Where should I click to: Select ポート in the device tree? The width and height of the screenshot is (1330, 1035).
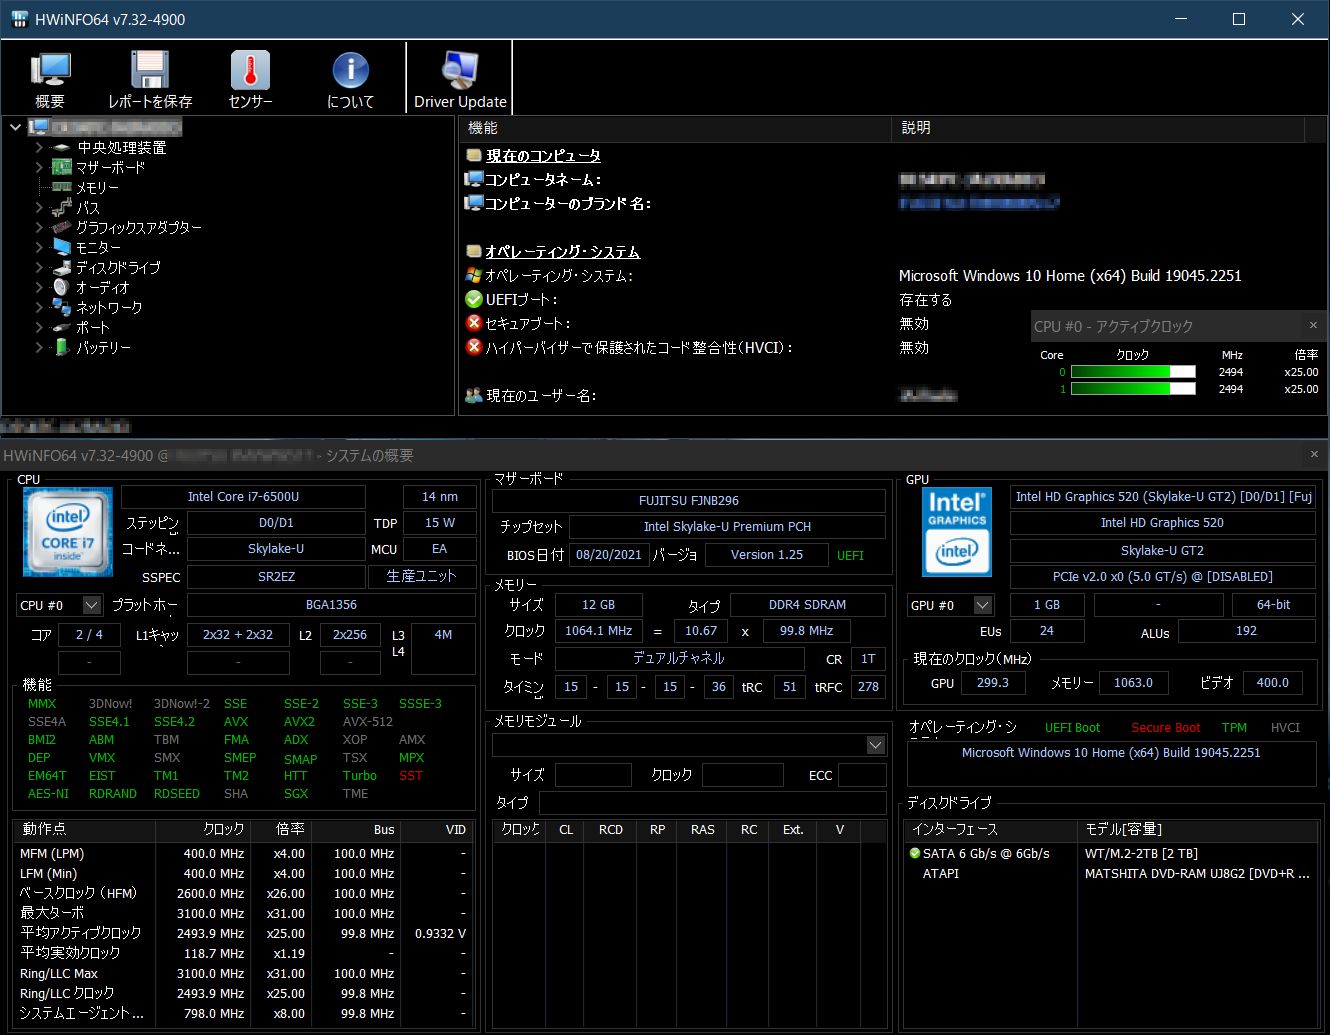(x=93, y=328)
